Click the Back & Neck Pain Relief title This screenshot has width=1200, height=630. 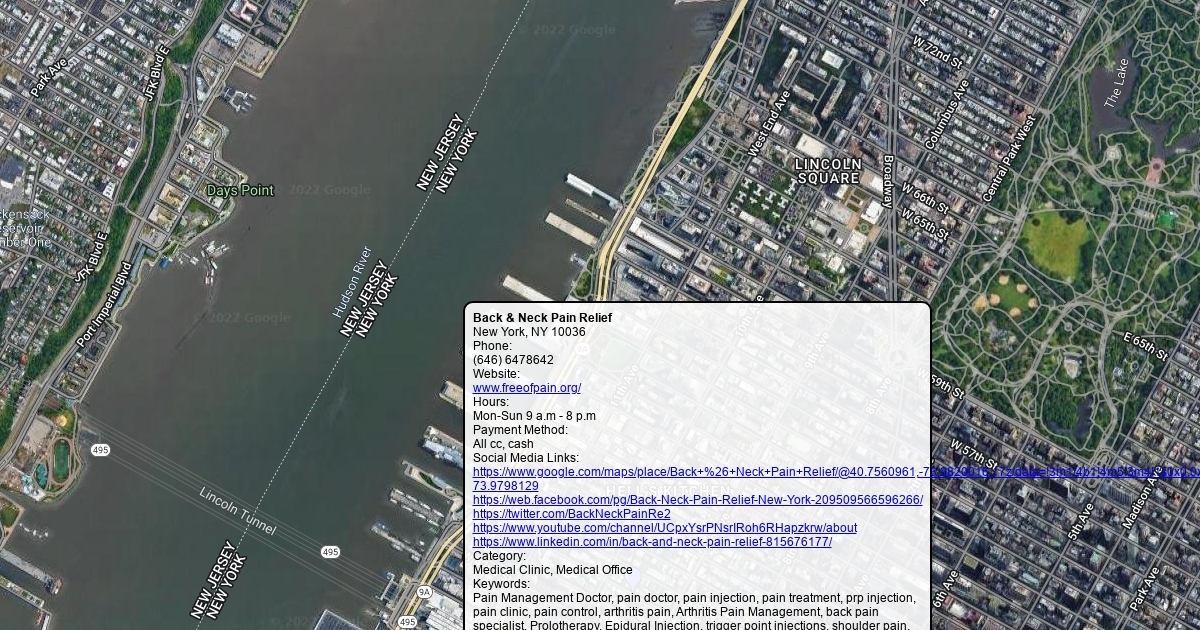point(542,318)
